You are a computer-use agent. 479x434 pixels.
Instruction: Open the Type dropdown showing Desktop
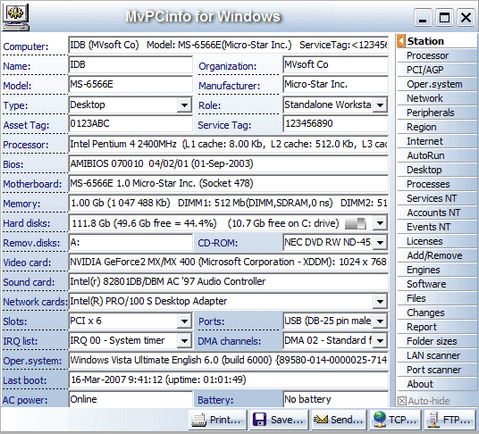184,105
